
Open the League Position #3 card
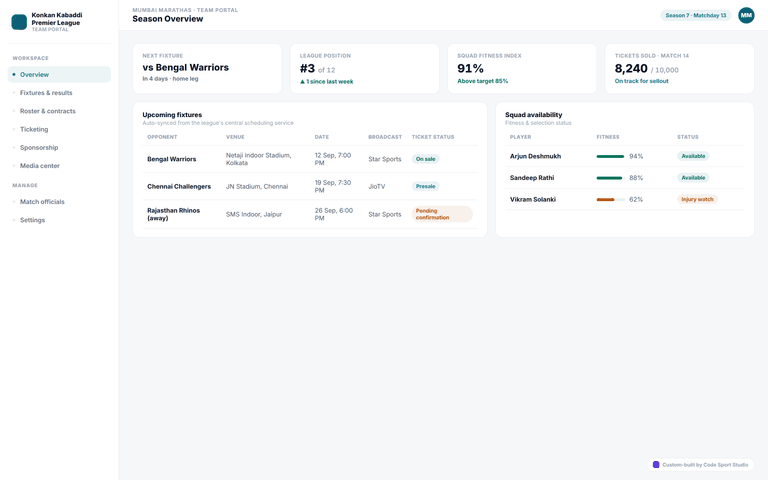(x=364, y=69)
